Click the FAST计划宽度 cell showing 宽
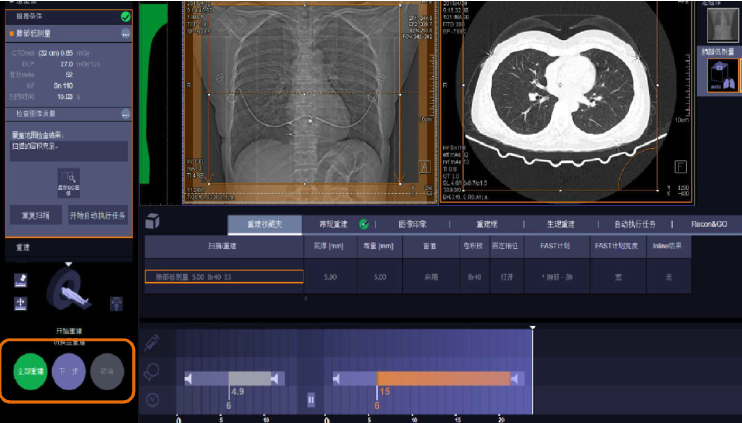Screen dimensions: 742x423 618,277
